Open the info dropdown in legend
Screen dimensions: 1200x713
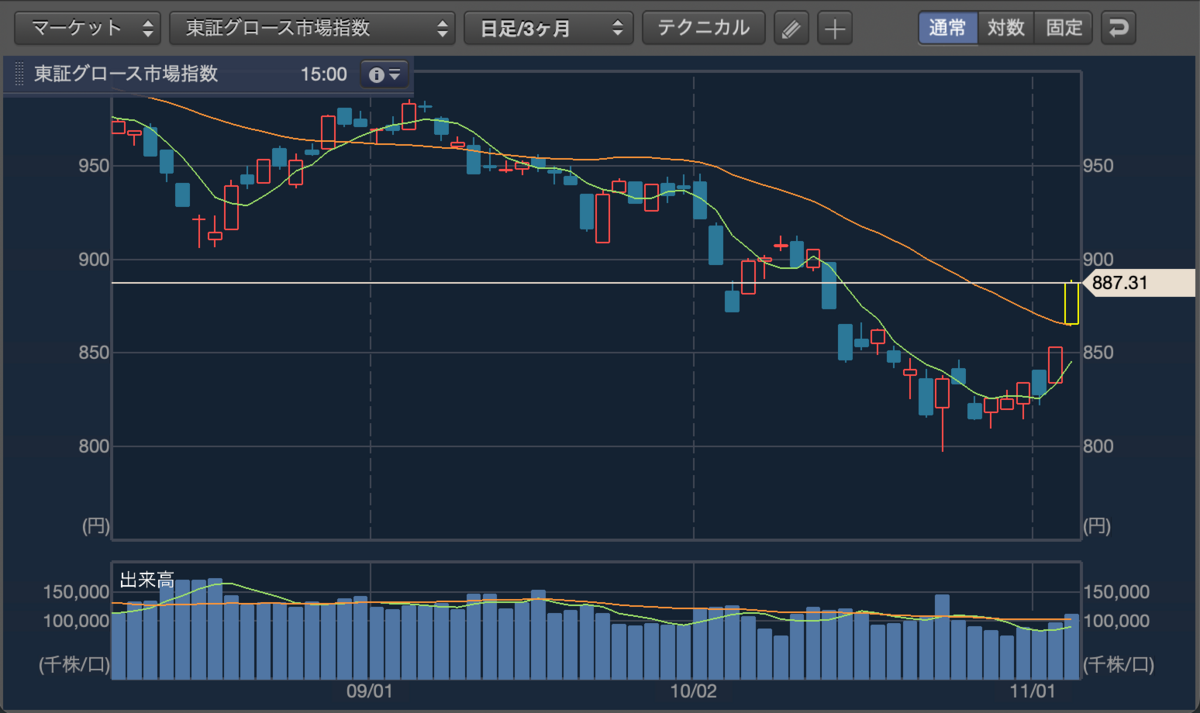coord(385,74)
